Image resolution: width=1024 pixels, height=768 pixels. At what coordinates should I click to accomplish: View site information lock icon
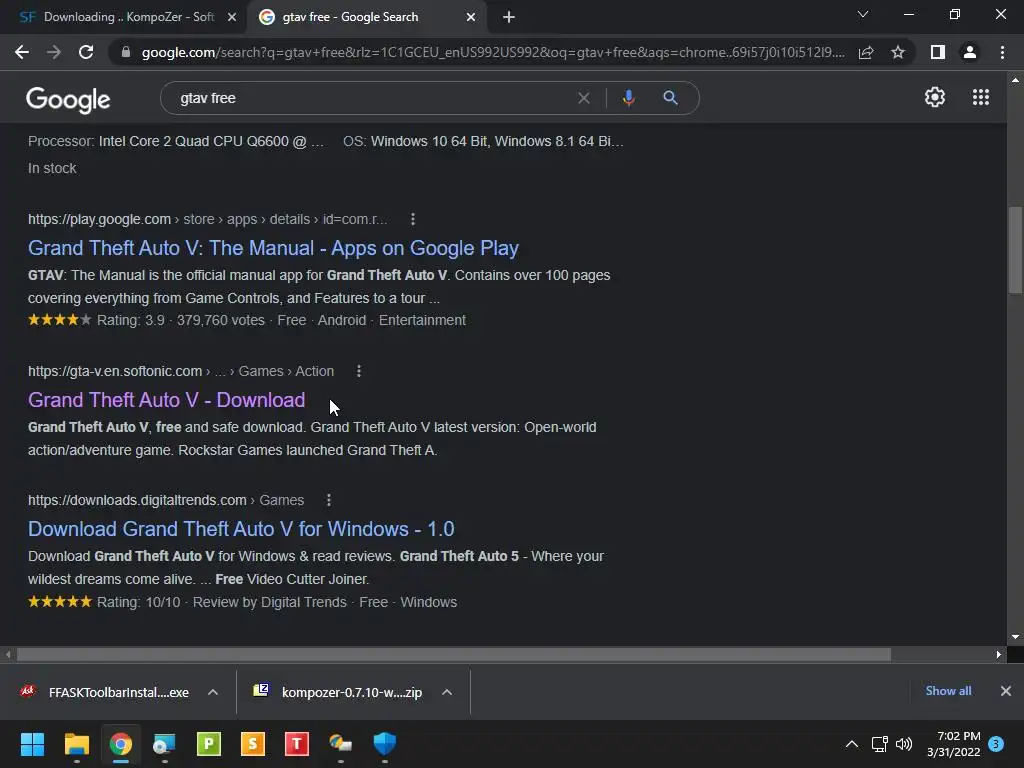point(126,52)
